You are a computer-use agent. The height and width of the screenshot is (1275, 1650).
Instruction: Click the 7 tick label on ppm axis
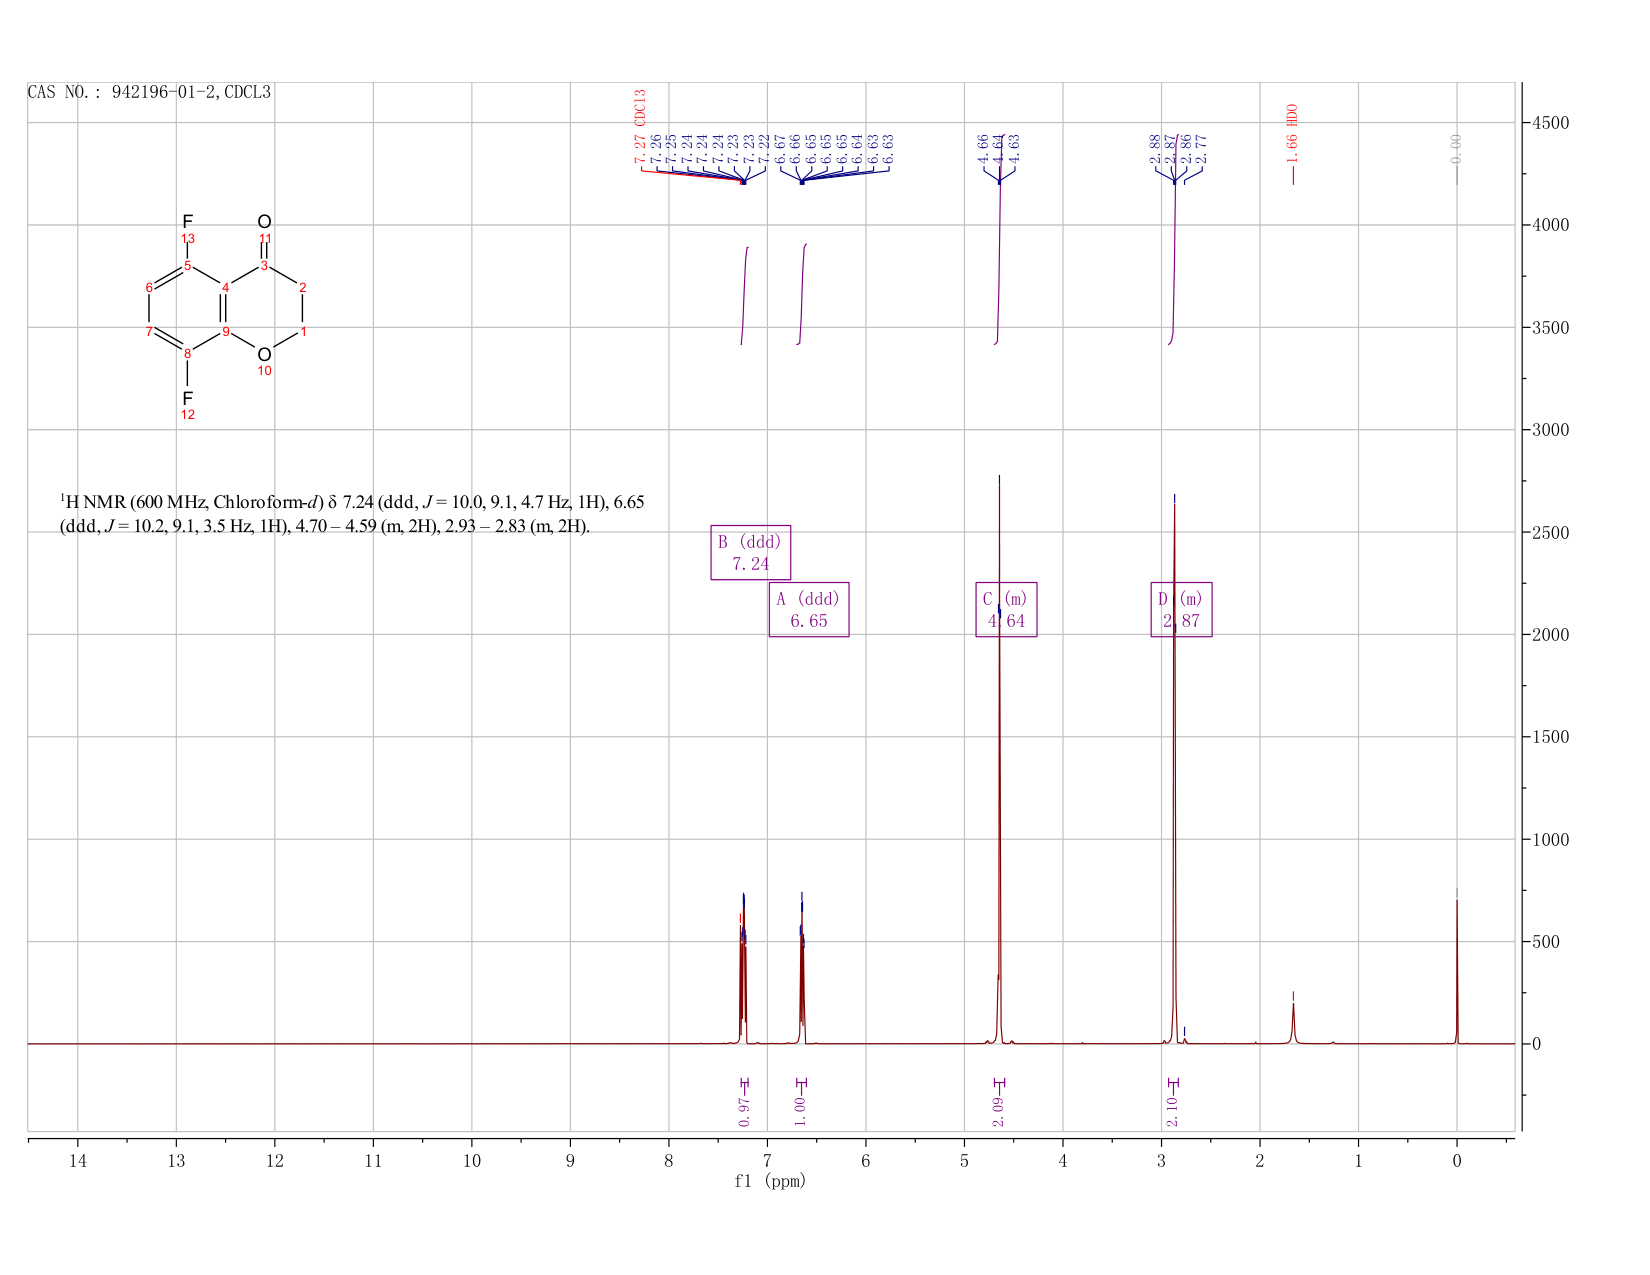[767, 1161]
